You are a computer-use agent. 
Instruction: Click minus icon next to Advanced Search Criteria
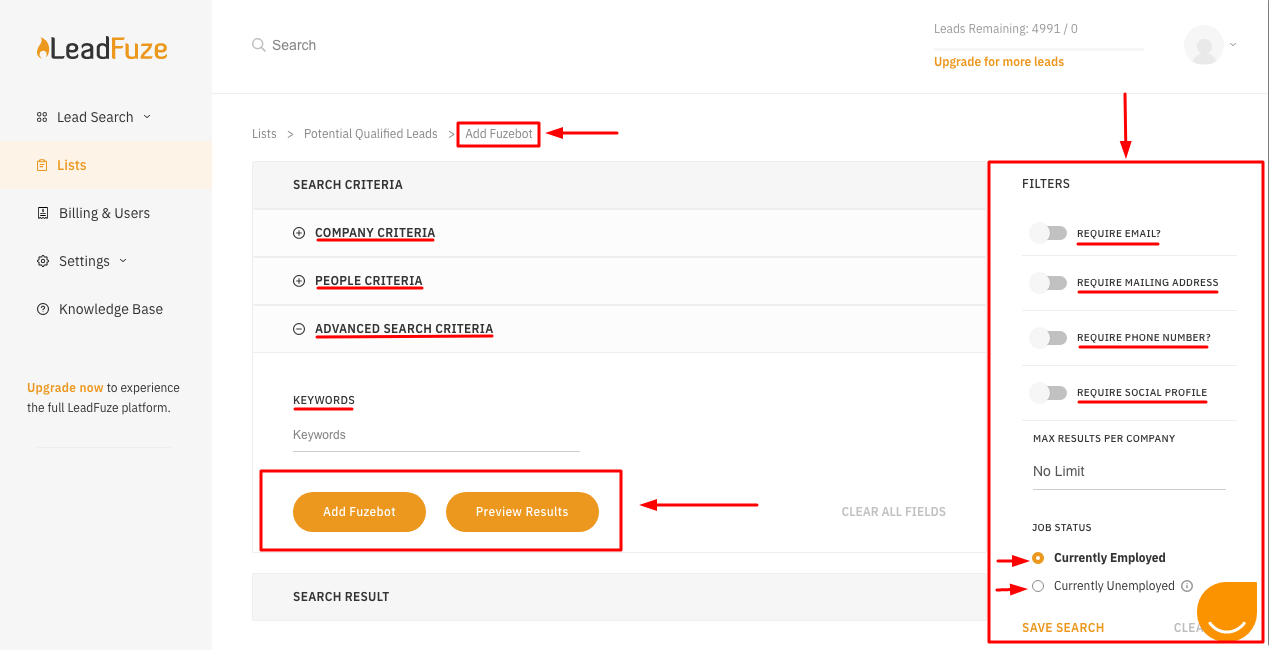299,329
